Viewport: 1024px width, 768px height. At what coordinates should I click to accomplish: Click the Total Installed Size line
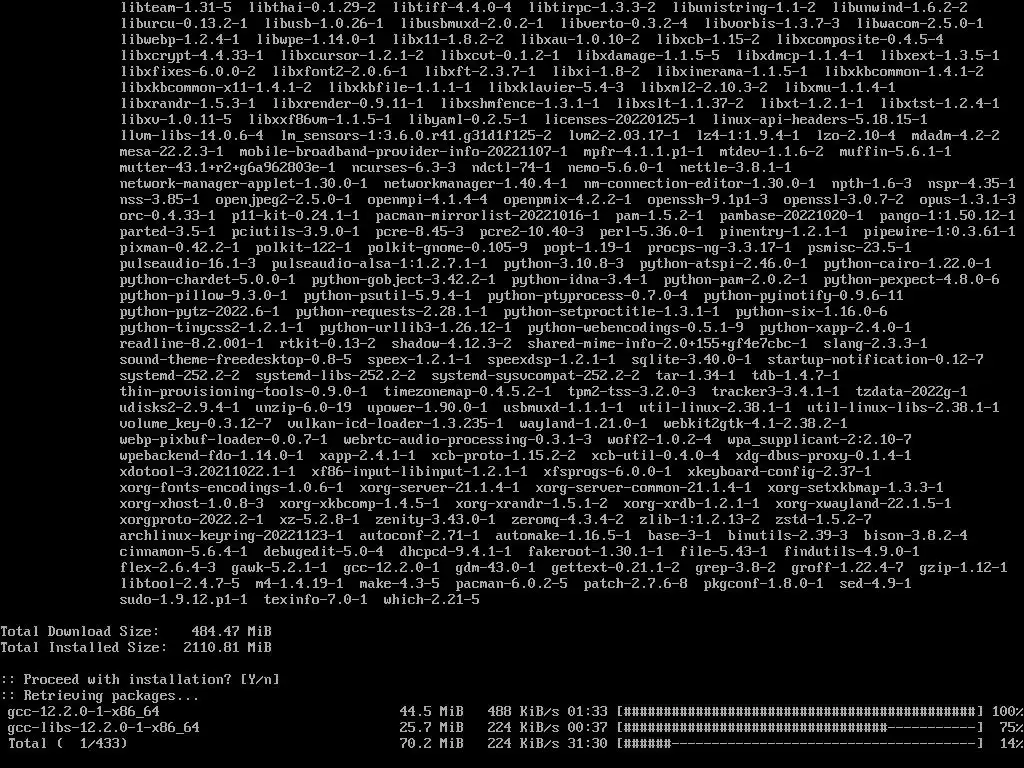point(136,647)
